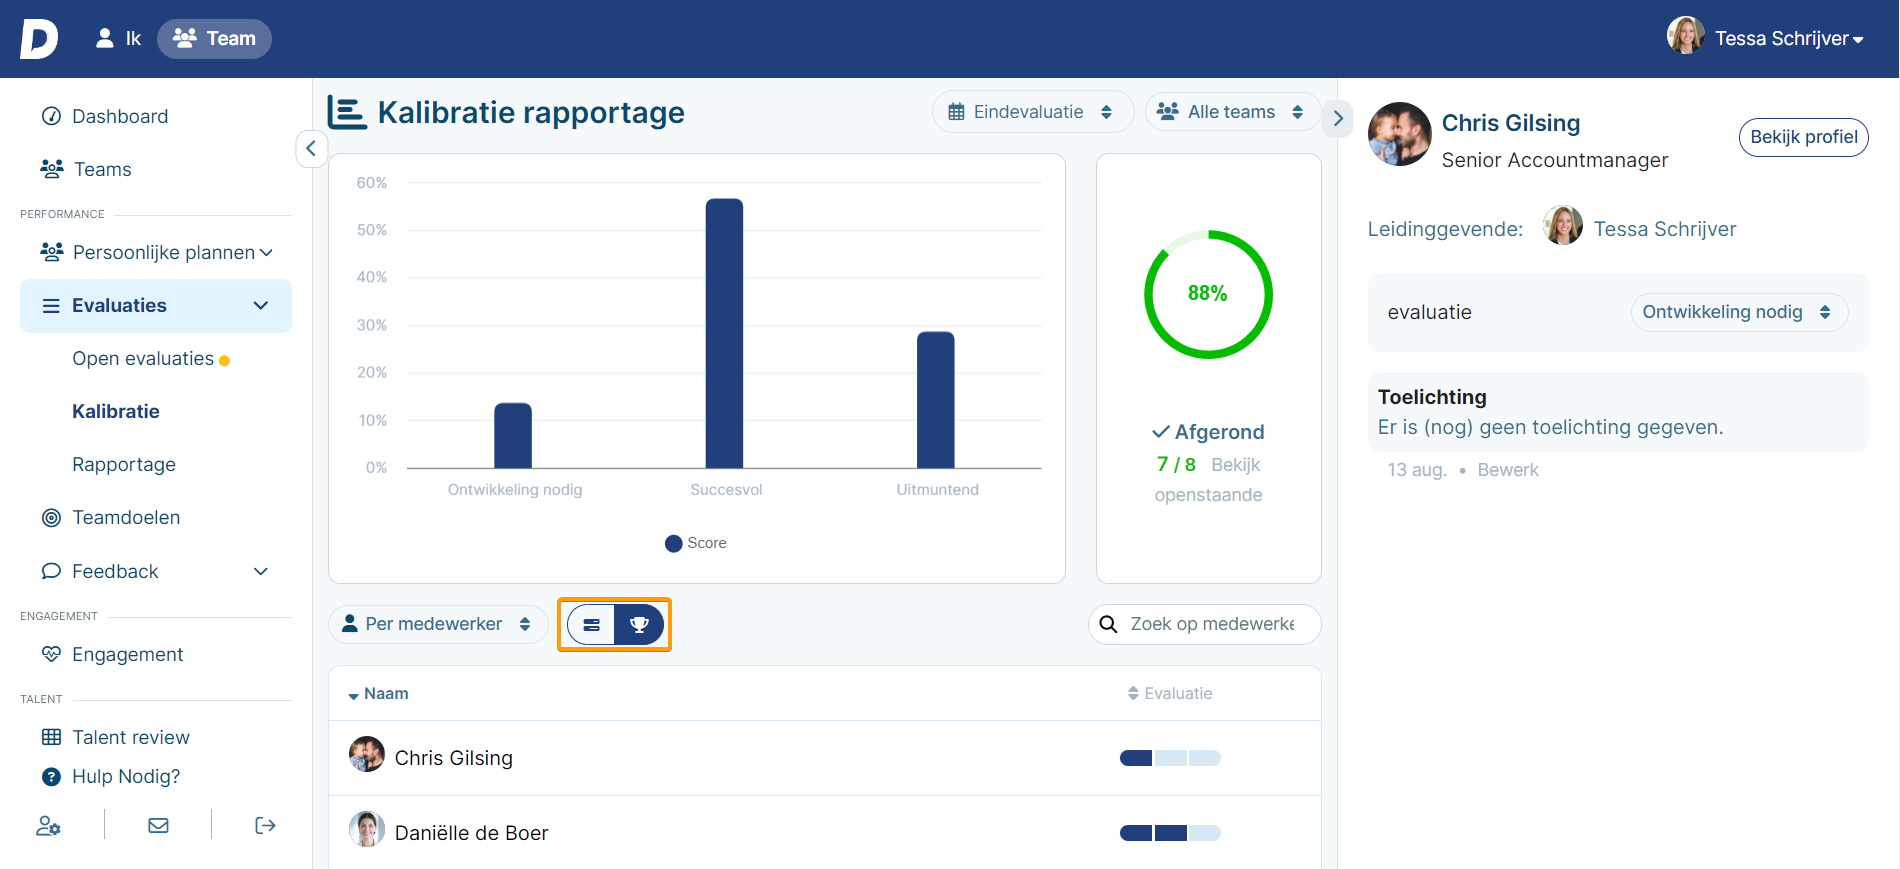Collapse the detail panel with right chevron
Screen dimensions: 1900x869
click(x=1338, y=118)
